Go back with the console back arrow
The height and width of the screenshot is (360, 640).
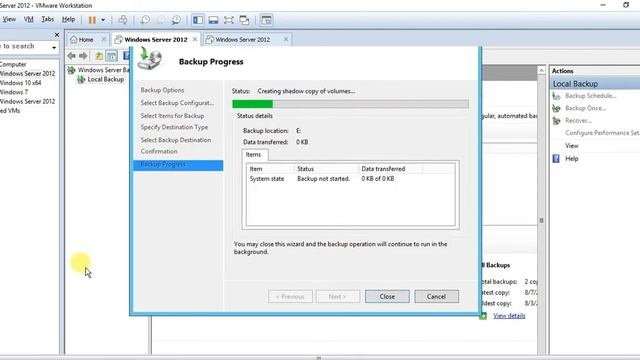tap(72, 56)
